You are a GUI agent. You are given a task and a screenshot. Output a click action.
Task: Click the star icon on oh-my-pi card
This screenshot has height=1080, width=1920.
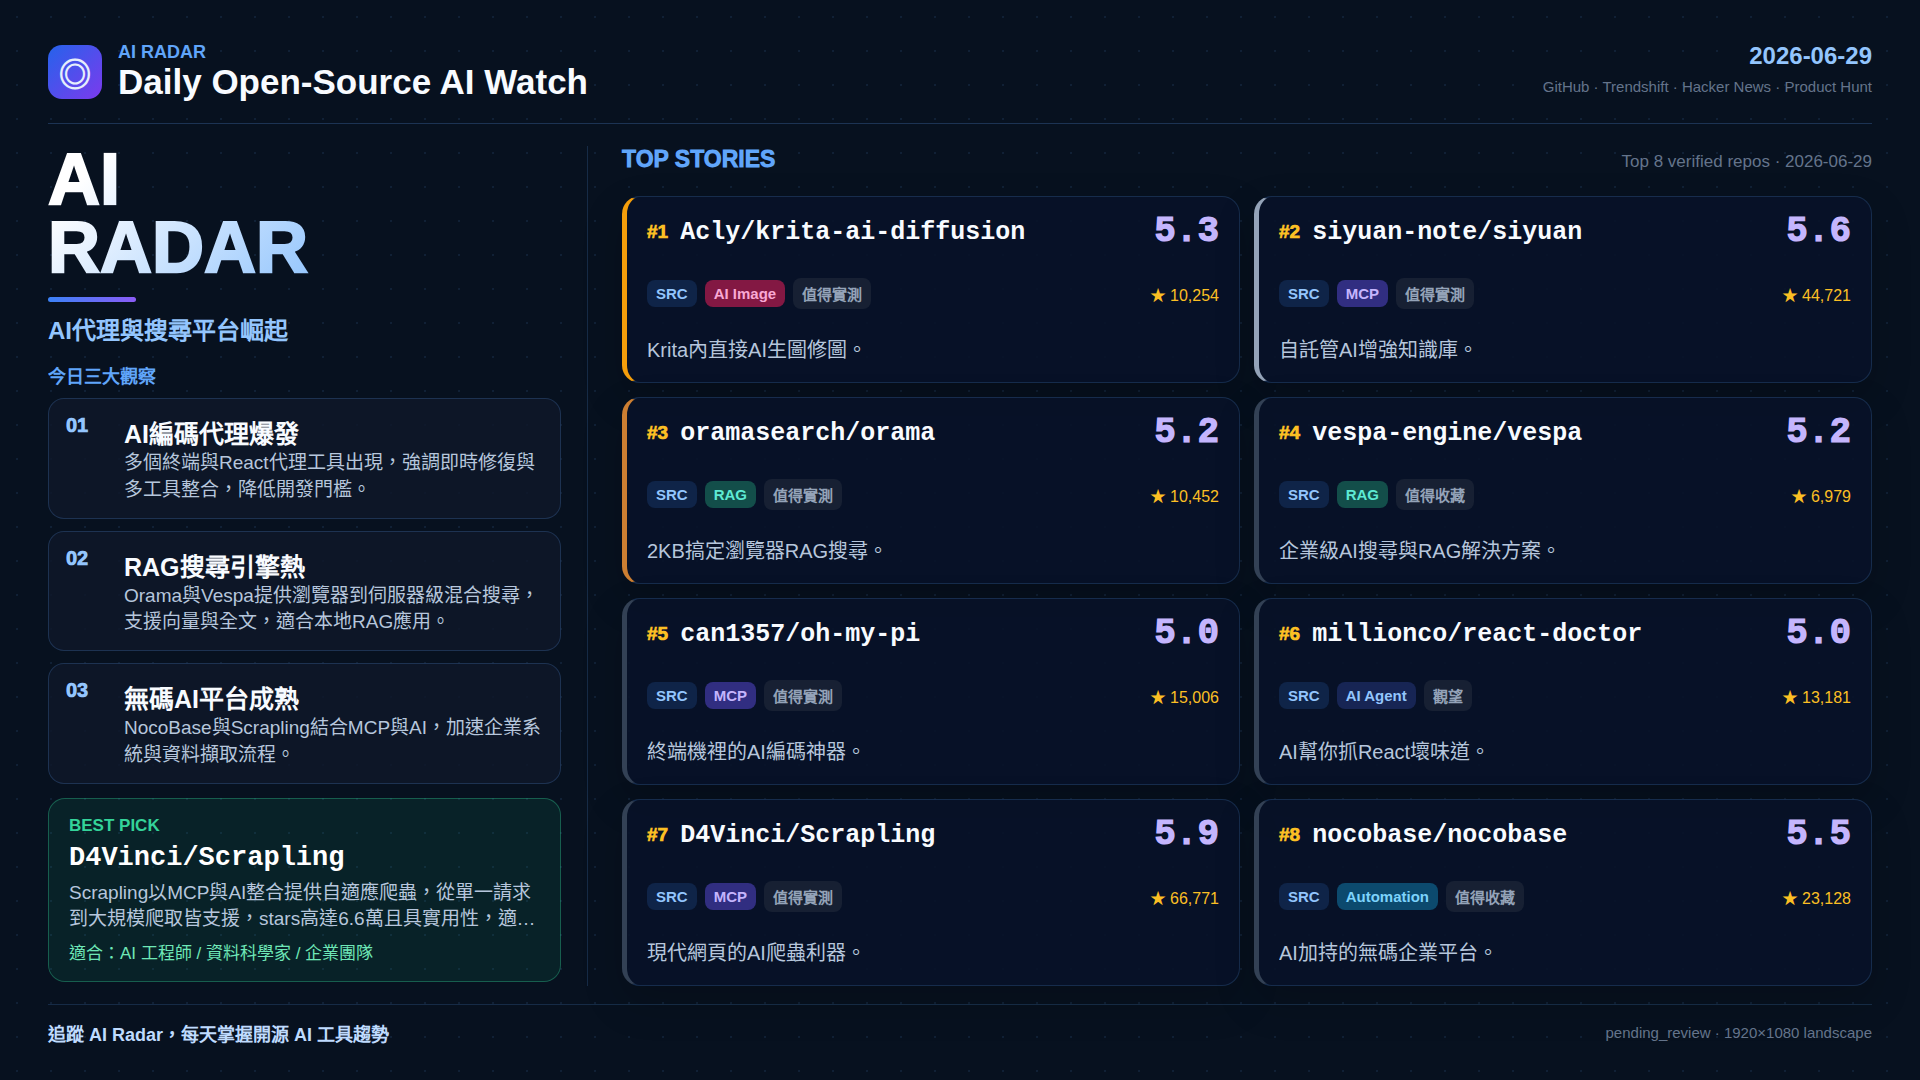(x=1158, y=697)
